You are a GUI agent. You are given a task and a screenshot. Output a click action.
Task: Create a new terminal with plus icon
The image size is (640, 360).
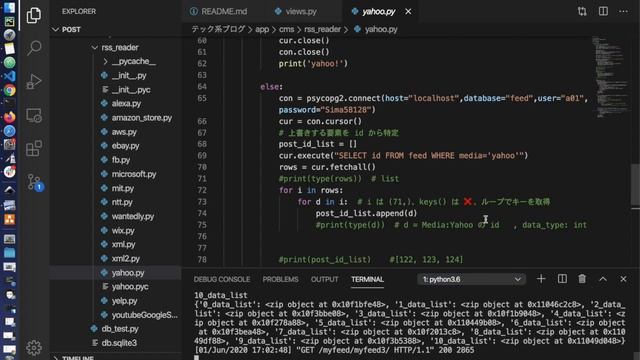[541, 279]
